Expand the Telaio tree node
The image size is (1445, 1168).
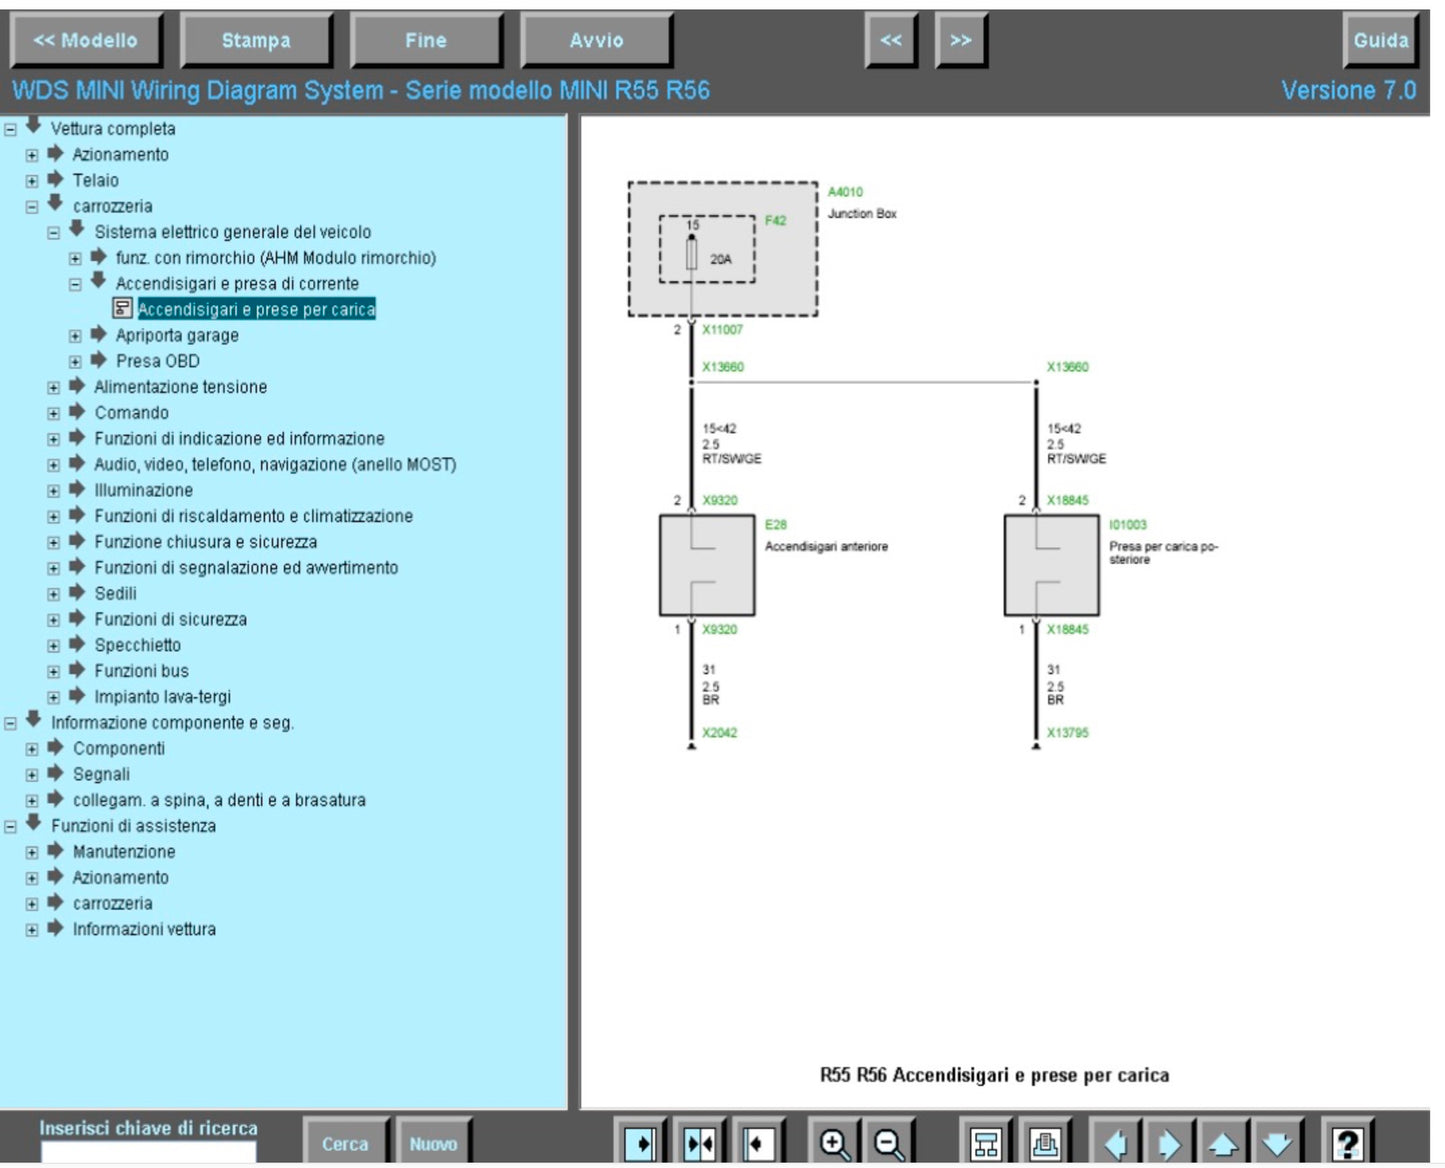[x=32, y=181]
